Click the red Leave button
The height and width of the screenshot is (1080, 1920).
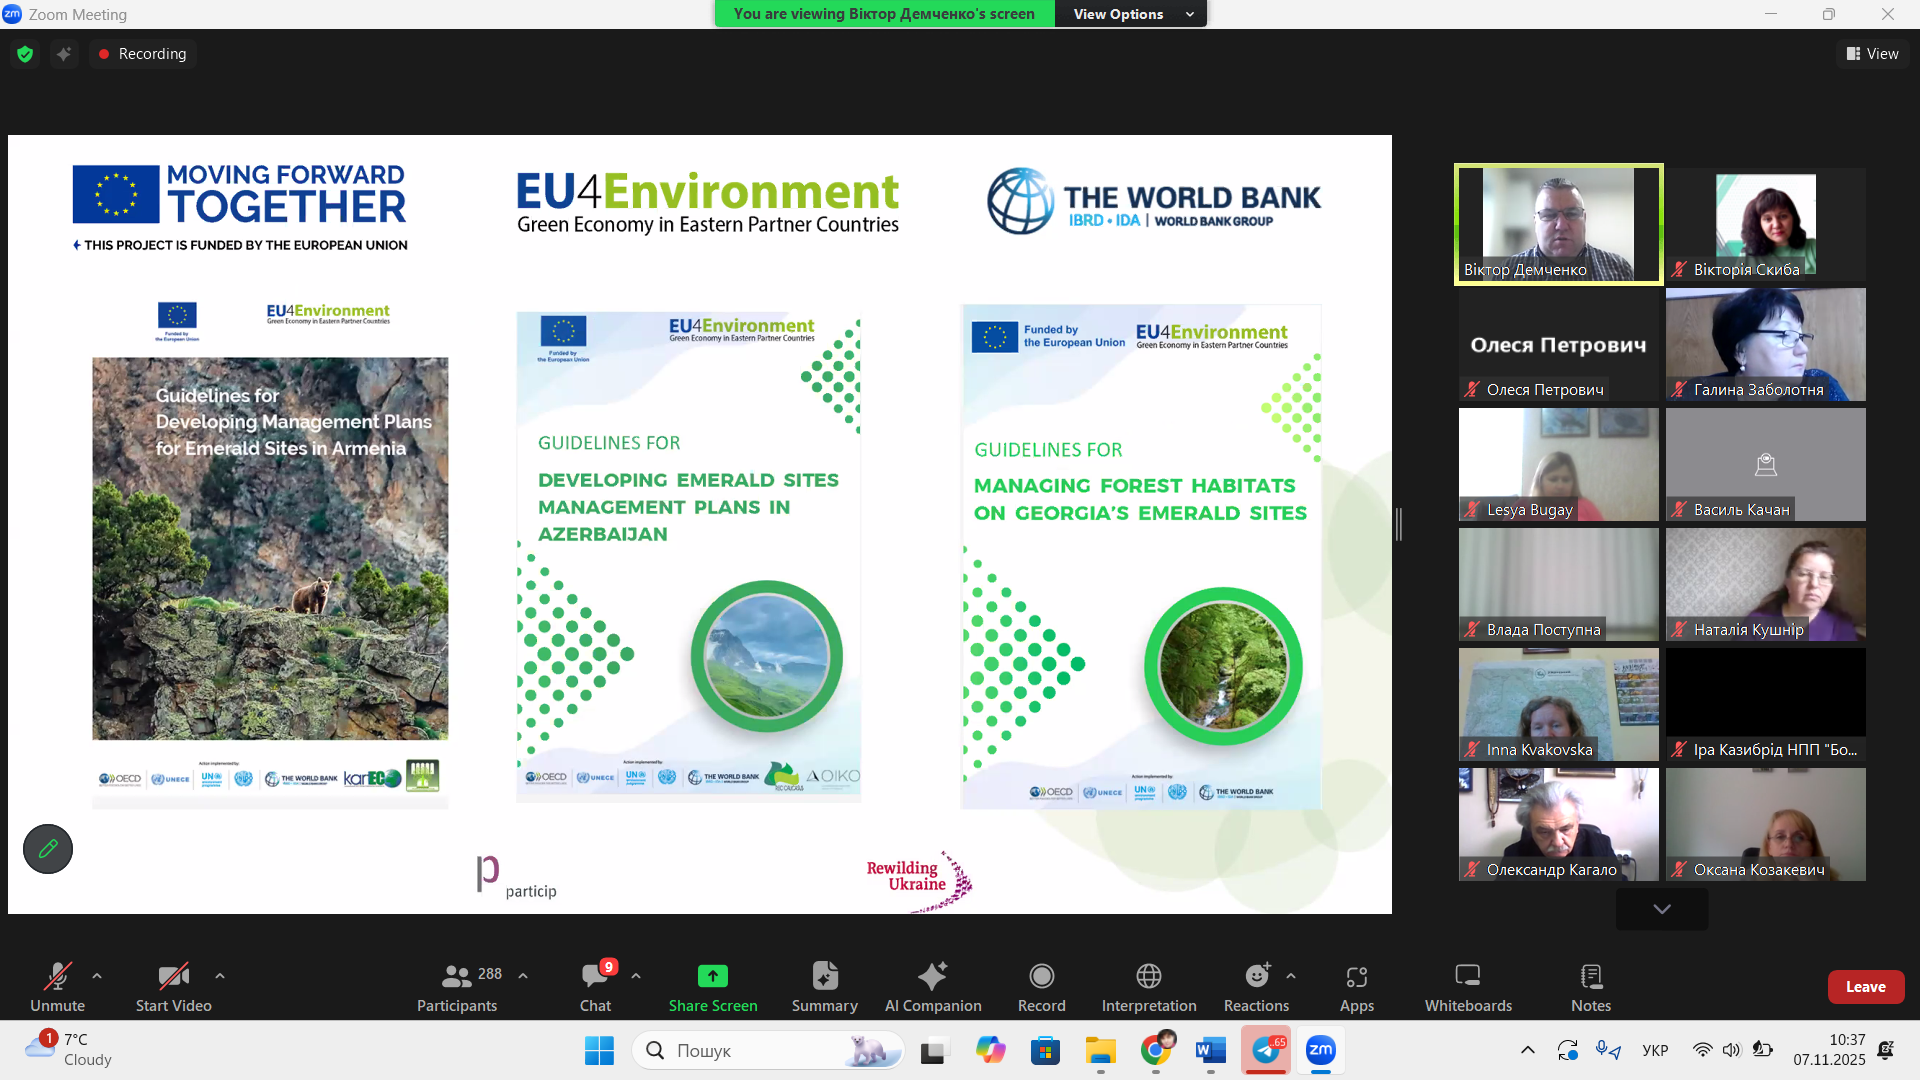pos(1865,987)
